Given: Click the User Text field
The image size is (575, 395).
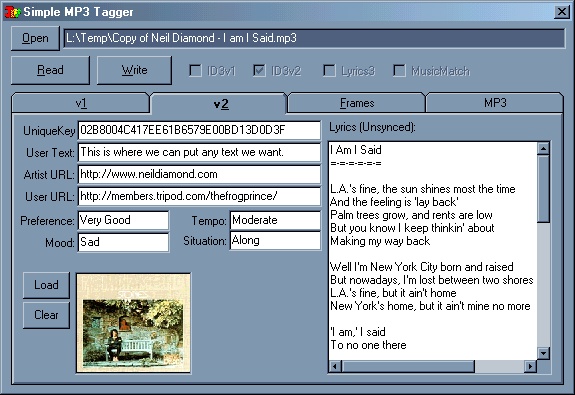Looking at the screenshot, I should tap(199, 152).
